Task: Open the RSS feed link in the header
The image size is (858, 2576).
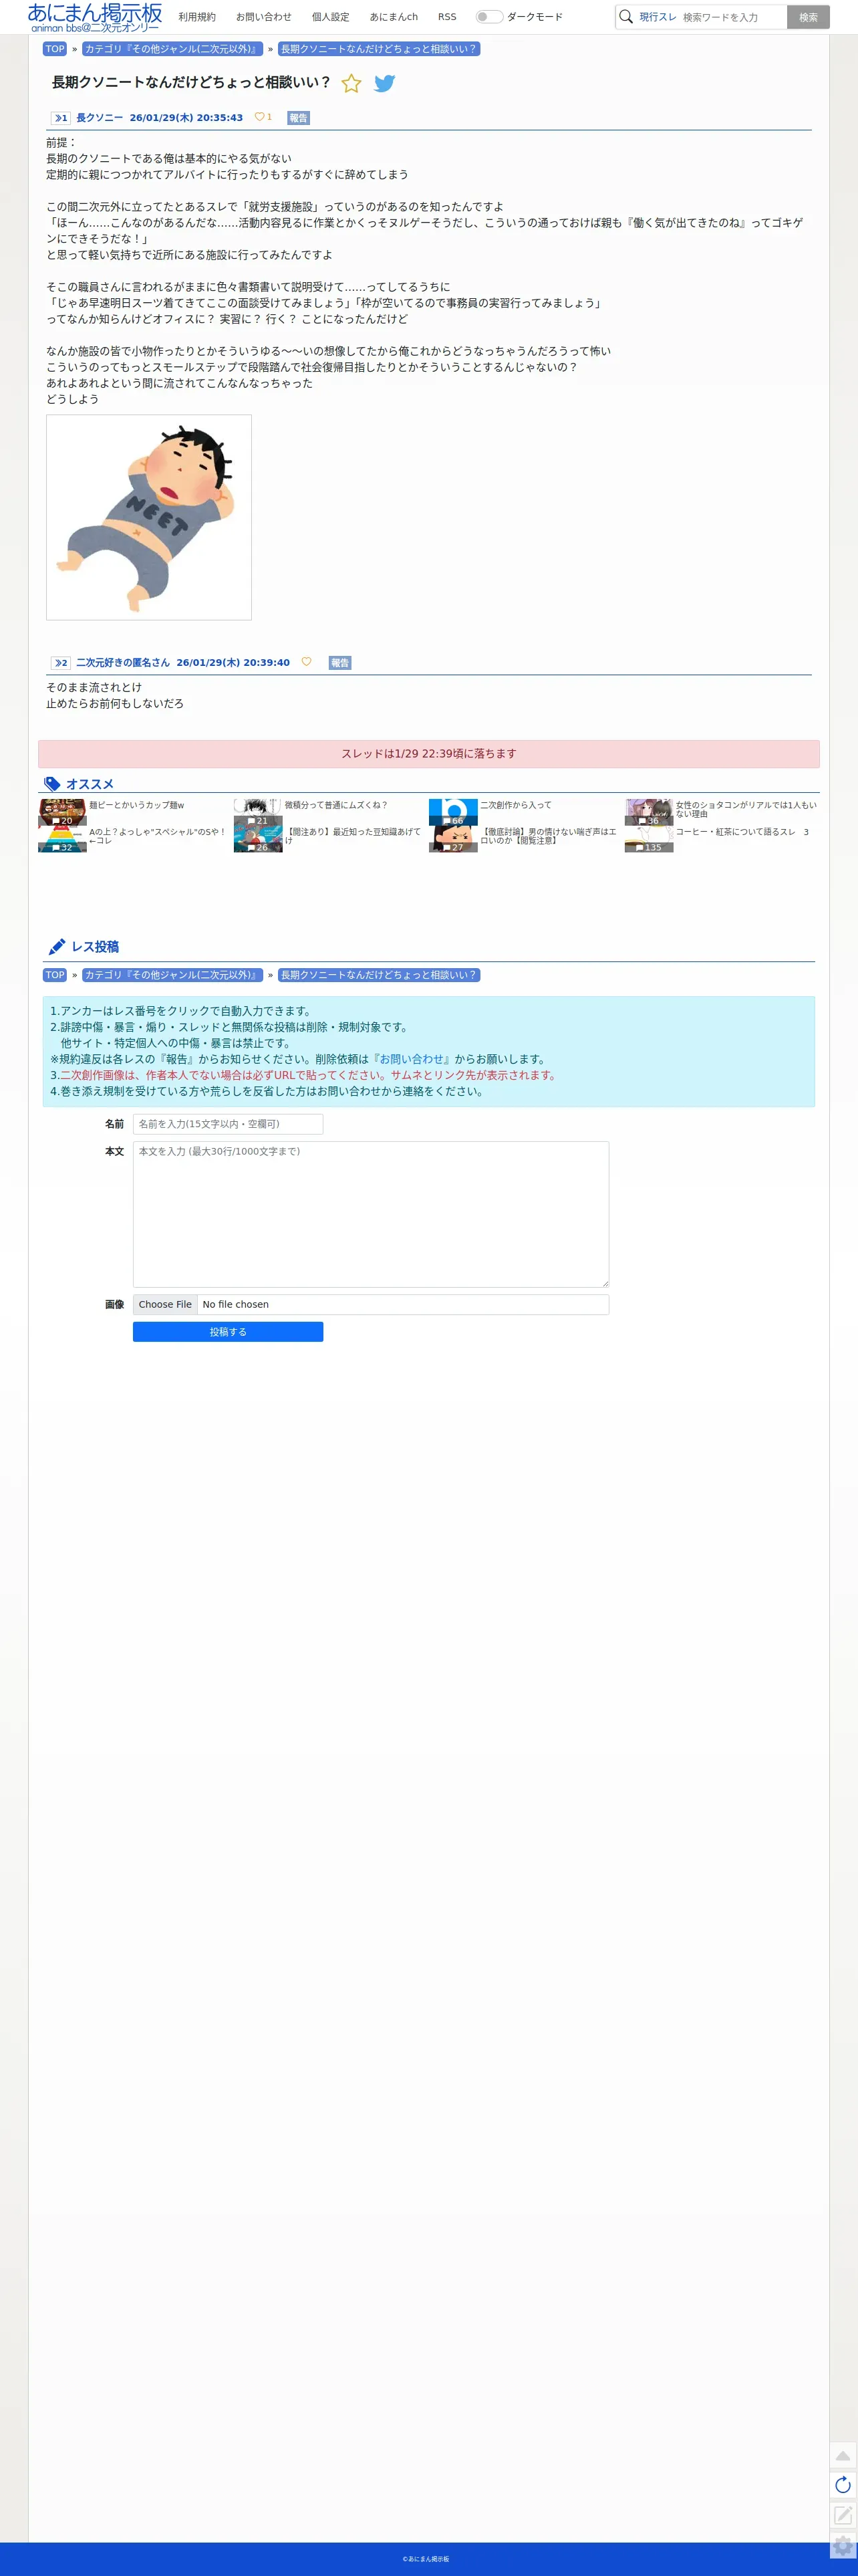Action: pyautogui.click(x=447, y=17)
